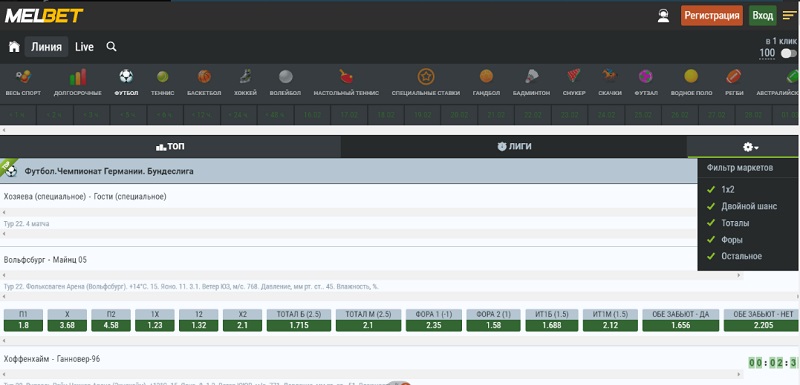Open the customer support headset icon
The width and height of the screenshot is (800, 385).
(663, 16)
